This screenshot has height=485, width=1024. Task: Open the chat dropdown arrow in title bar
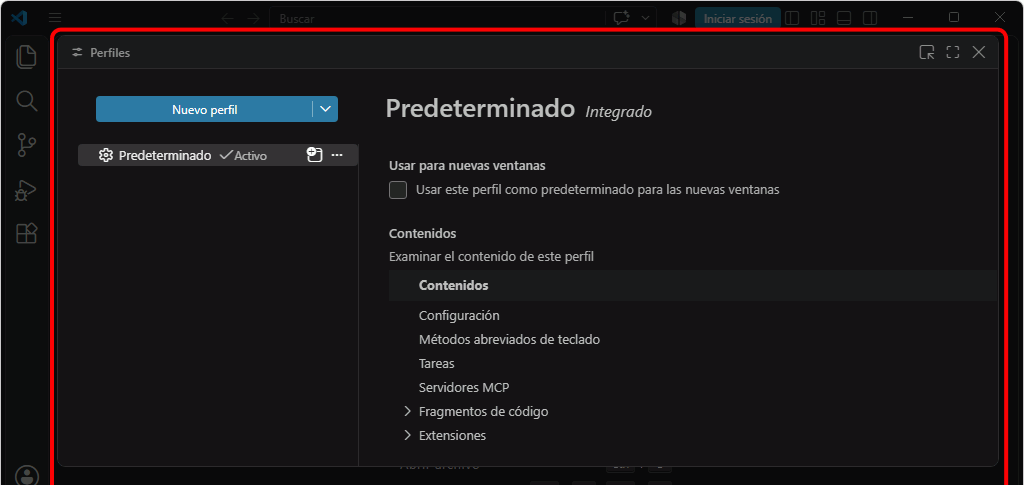point(646,18)
